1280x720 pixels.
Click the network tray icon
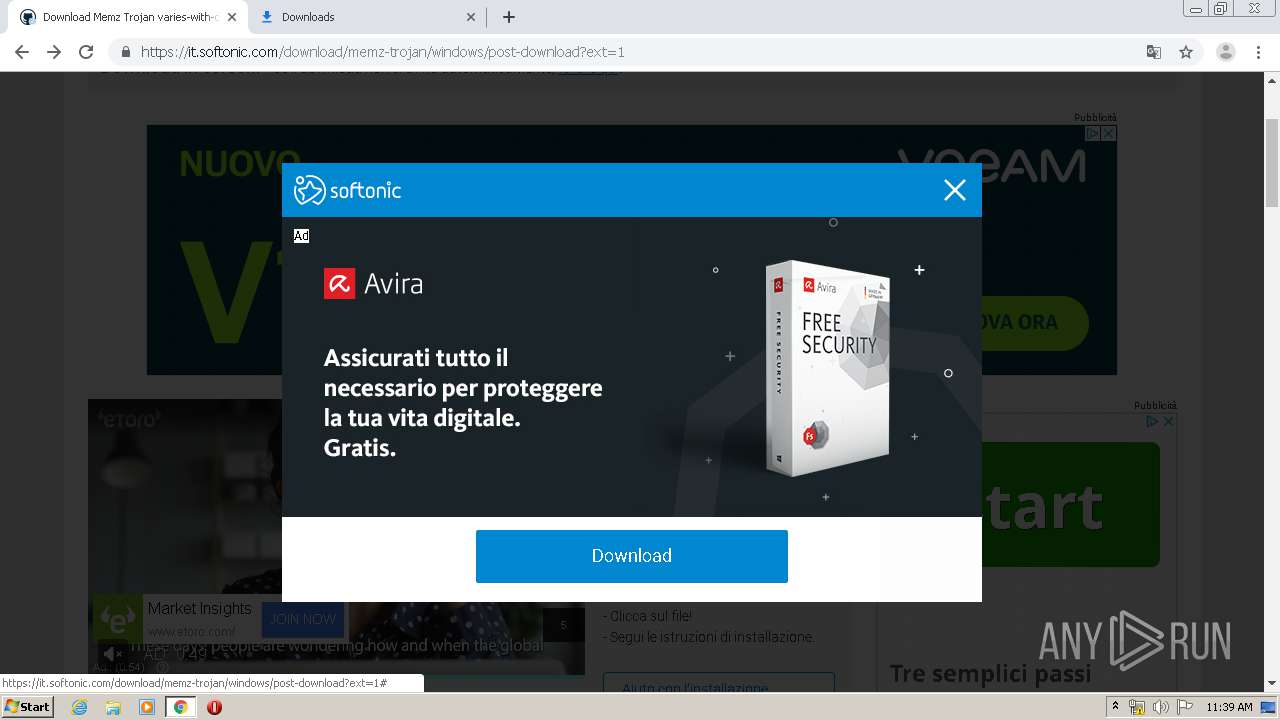pos(1138,707)
